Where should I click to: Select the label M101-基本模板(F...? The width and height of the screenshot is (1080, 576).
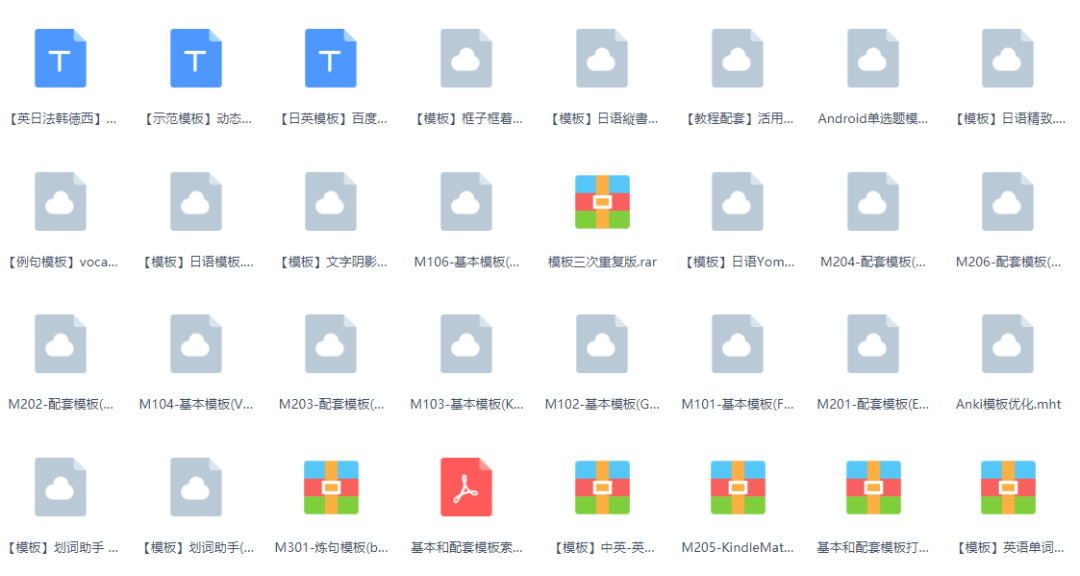(x=738, y=404)
